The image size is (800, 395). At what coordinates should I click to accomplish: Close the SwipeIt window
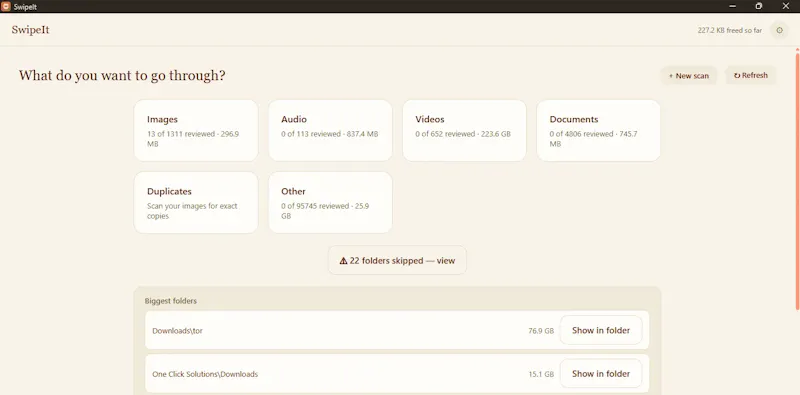(786, 6)
